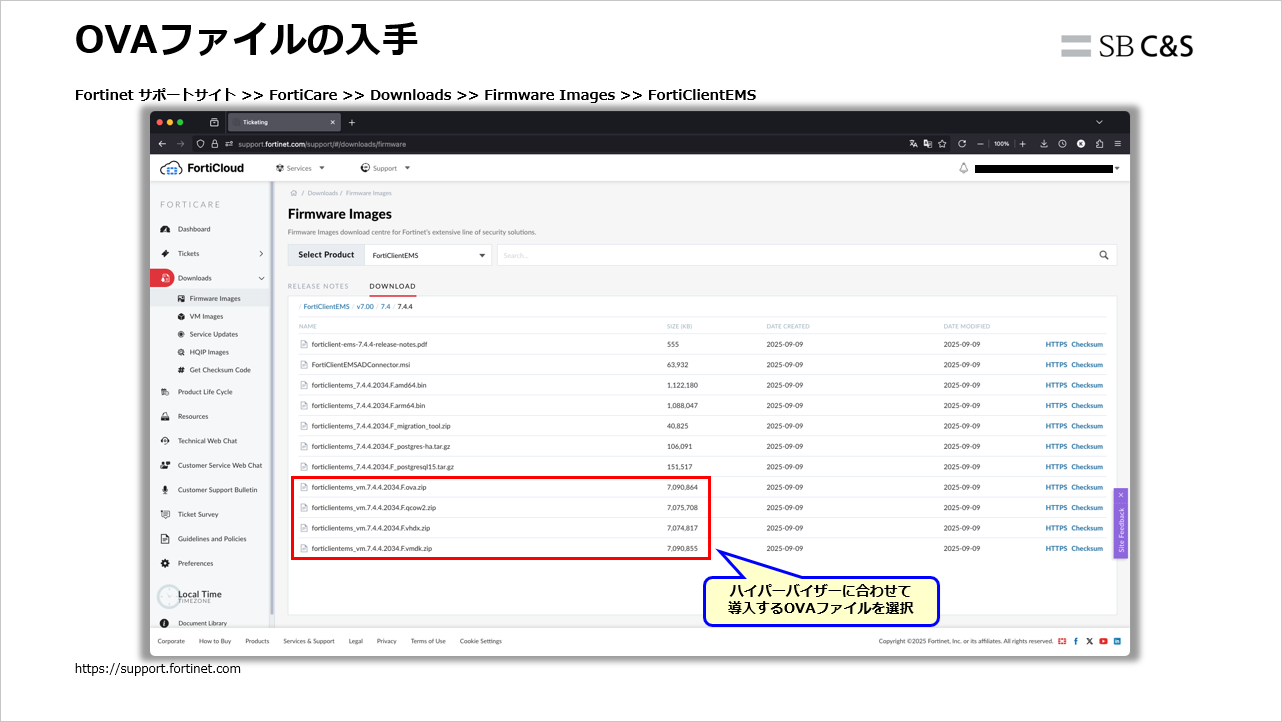Open Resources in the sidebar
This screenshot has height=722, width=1282.
click(x=193, y=416)
